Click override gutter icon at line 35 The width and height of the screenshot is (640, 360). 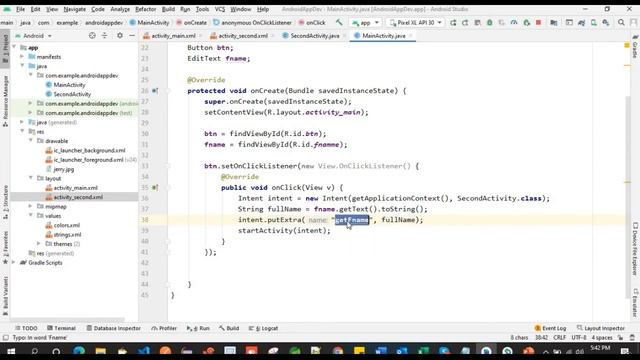[155, 188]
